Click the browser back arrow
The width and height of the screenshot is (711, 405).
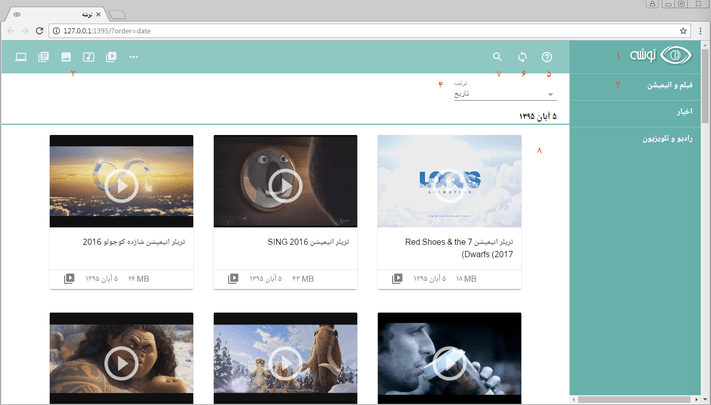[x=11, y=31]
